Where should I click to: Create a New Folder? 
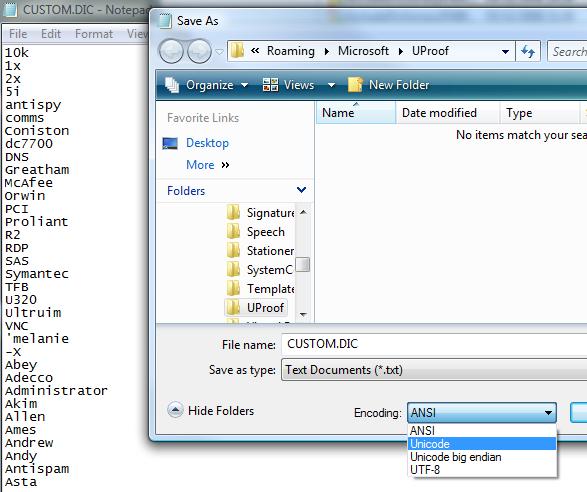[x=388, y=85]
